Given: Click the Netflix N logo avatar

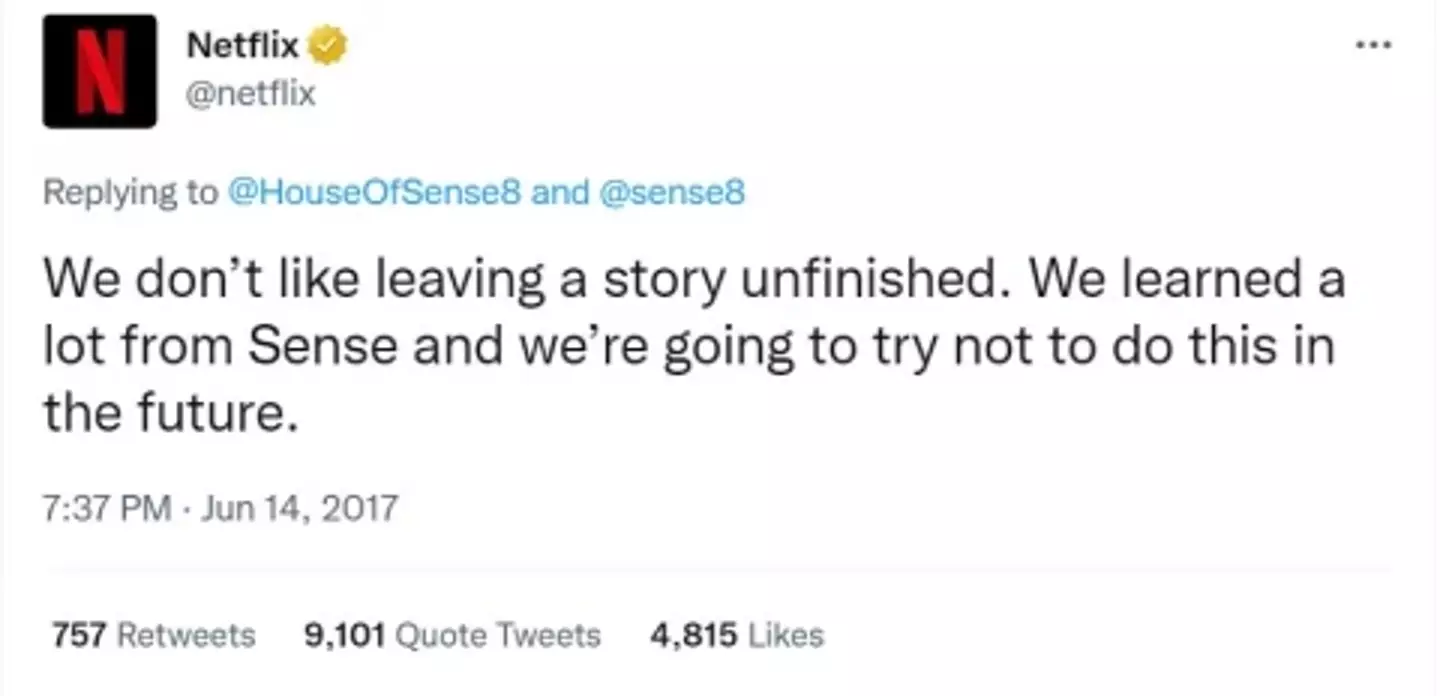Looking at the screenshot, I should click(x=99, y=71).
